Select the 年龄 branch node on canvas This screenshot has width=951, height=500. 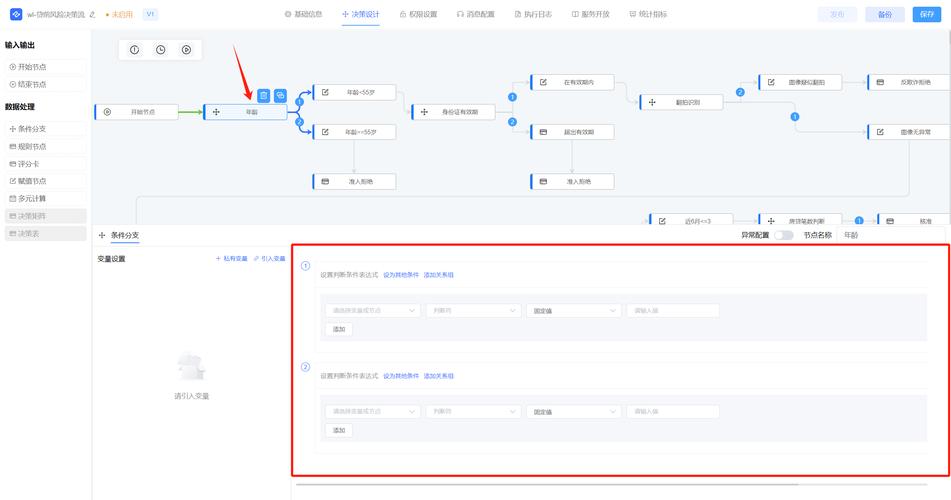245,112
